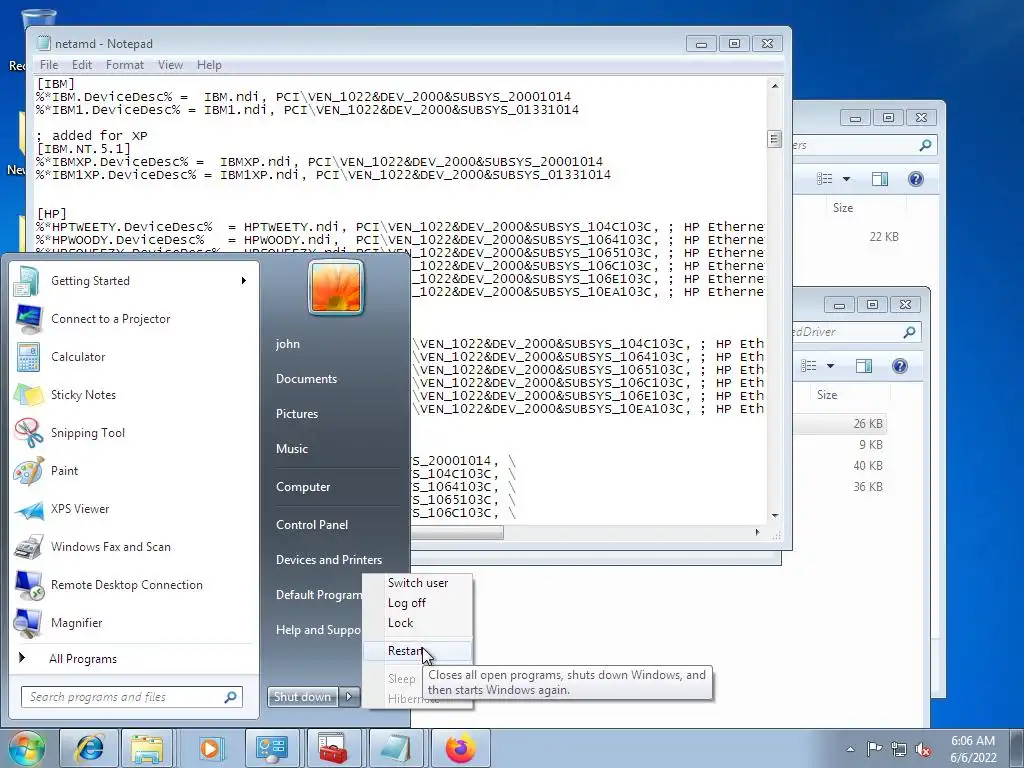Open Computer from Start menu

[303, 487]
